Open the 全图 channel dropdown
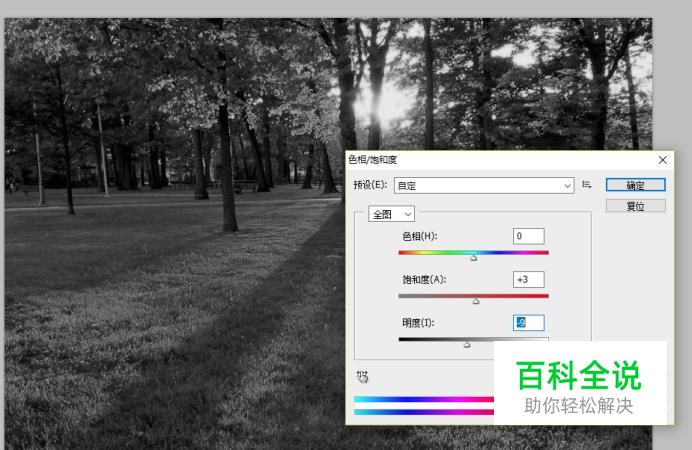This screenshot has width=692, height=450. pos(391,214)
